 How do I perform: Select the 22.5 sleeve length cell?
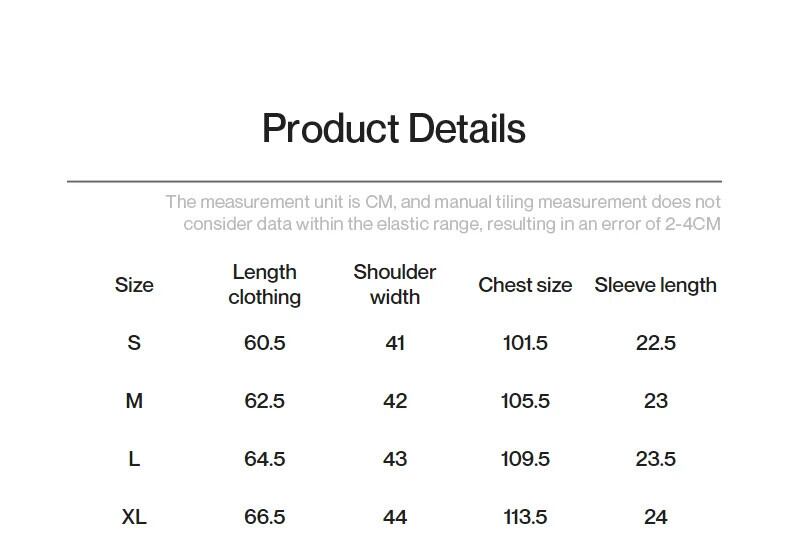655,343
